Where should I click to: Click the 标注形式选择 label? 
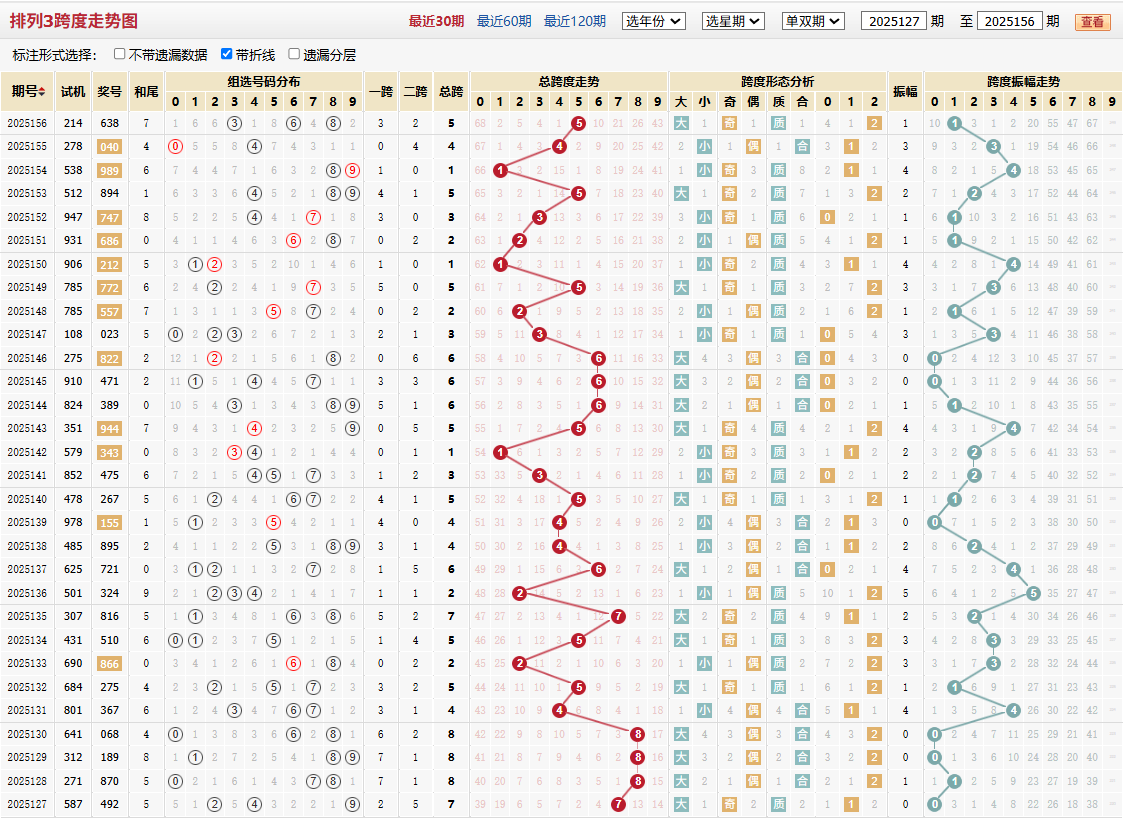(x=54, y=55)
